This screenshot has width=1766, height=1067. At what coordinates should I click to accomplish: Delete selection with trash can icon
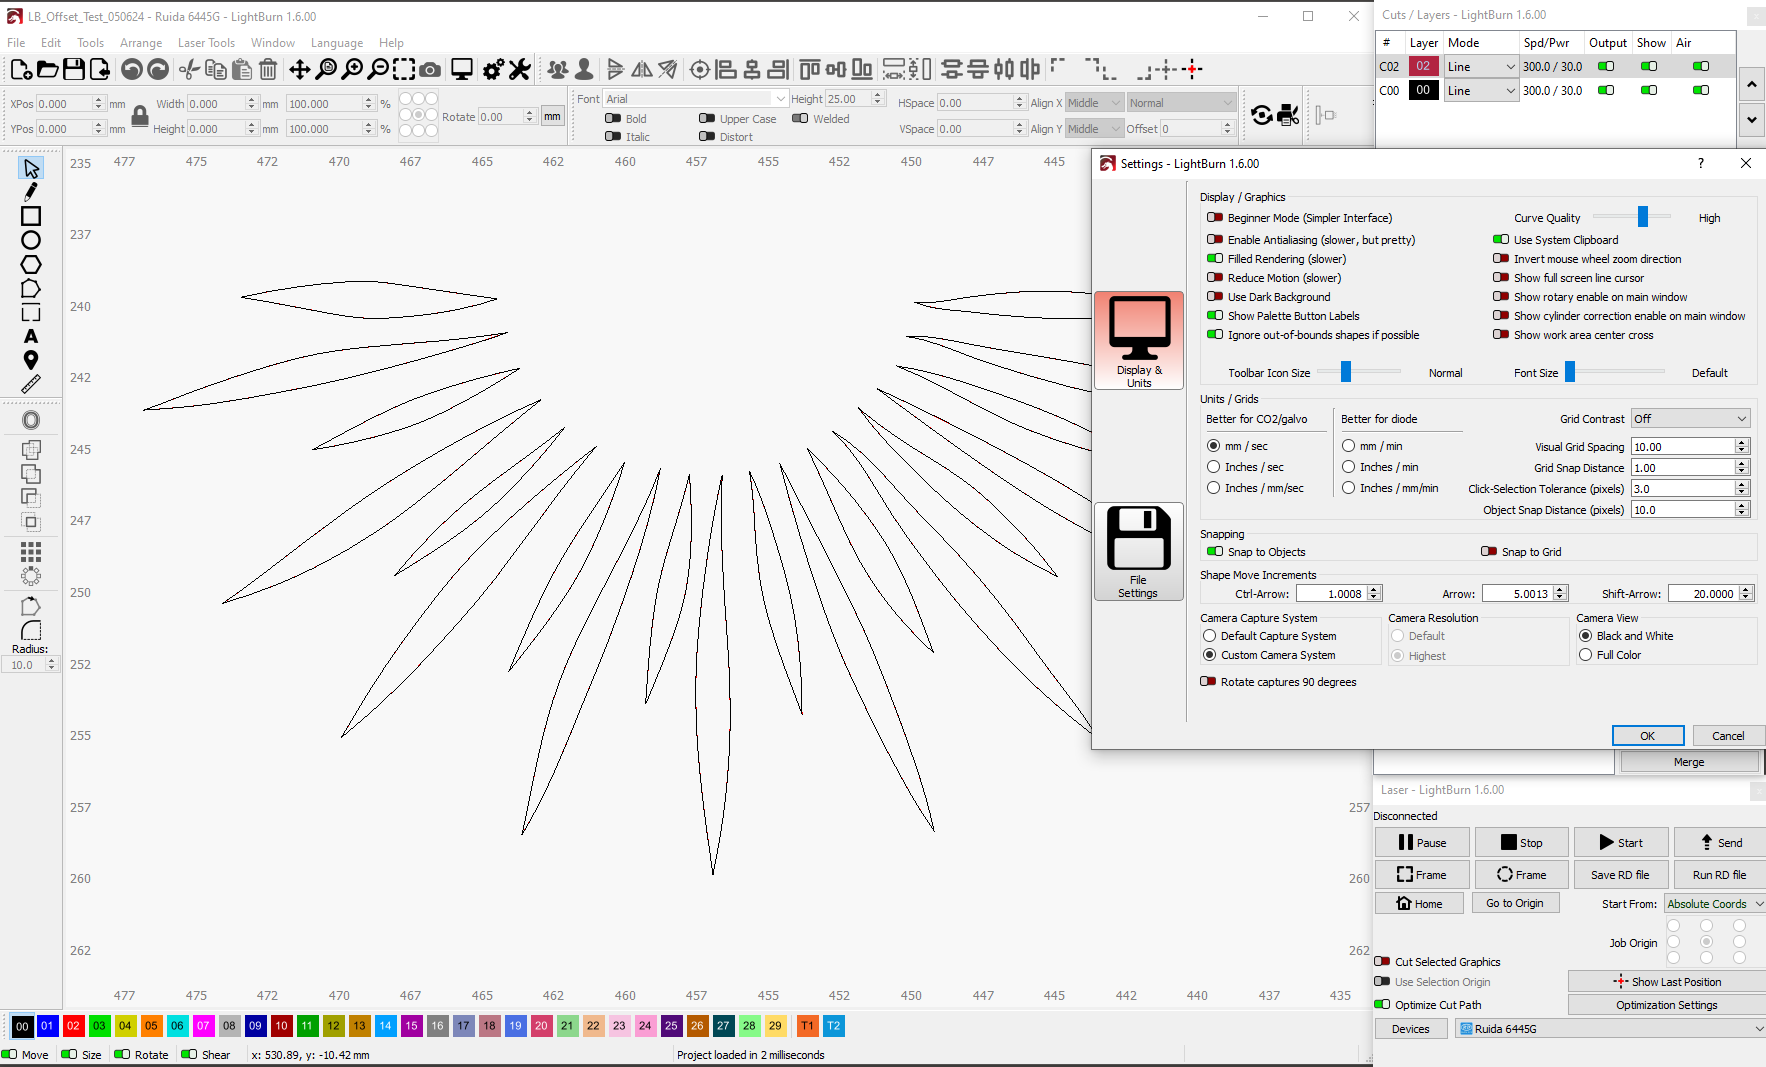pos(268,69)
